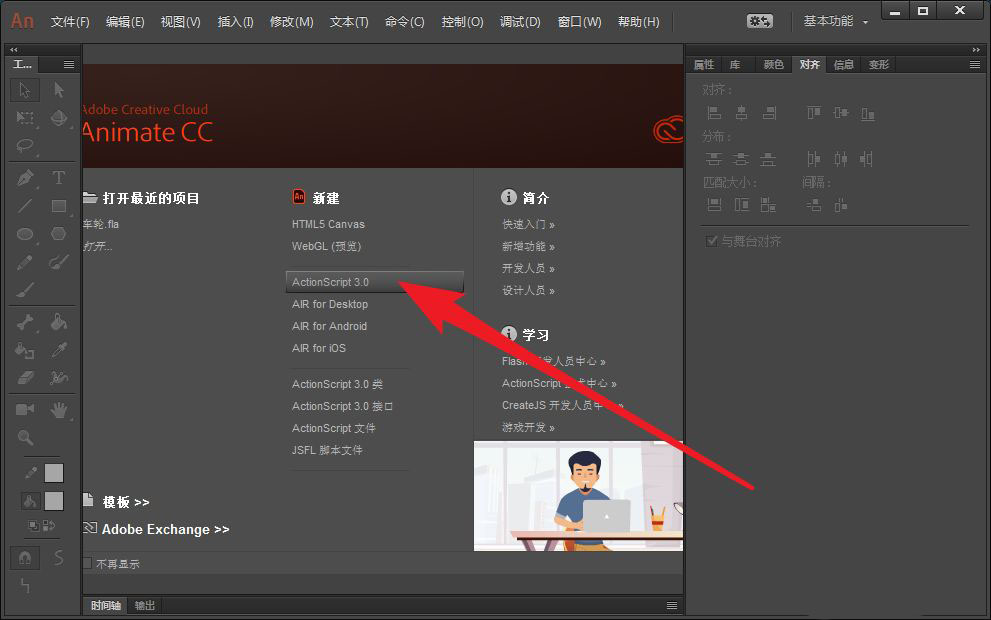Open recent file 车轮.fla

[101, 224]
